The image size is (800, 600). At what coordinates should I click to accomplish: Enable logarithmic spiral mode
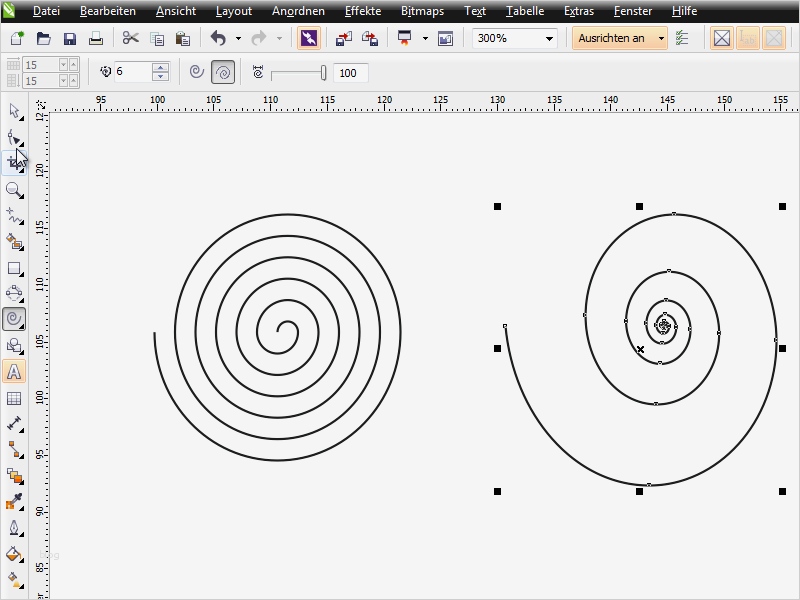226,70
